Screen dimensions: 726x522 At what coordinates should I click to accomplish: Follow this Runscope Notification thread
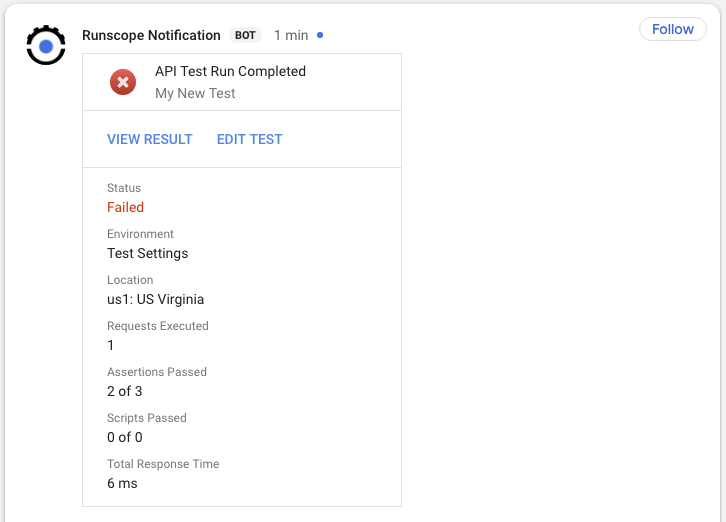click(672, 29)
